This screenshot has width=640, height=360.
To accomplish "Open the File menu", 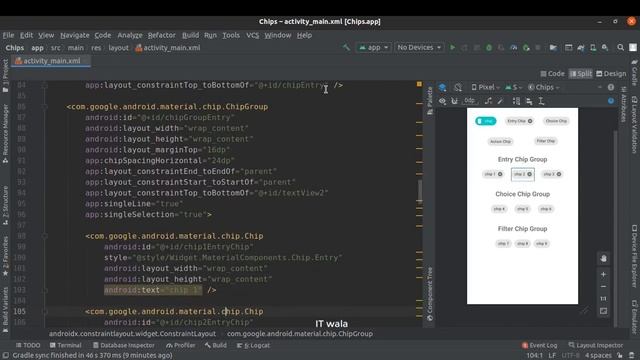I will tap(8, 35).
